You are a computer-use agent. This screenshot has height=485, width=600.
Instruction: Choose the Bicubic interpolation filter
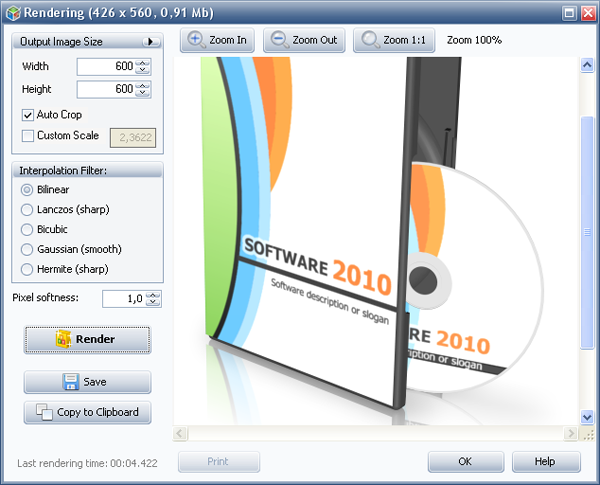tap(27, 229)
